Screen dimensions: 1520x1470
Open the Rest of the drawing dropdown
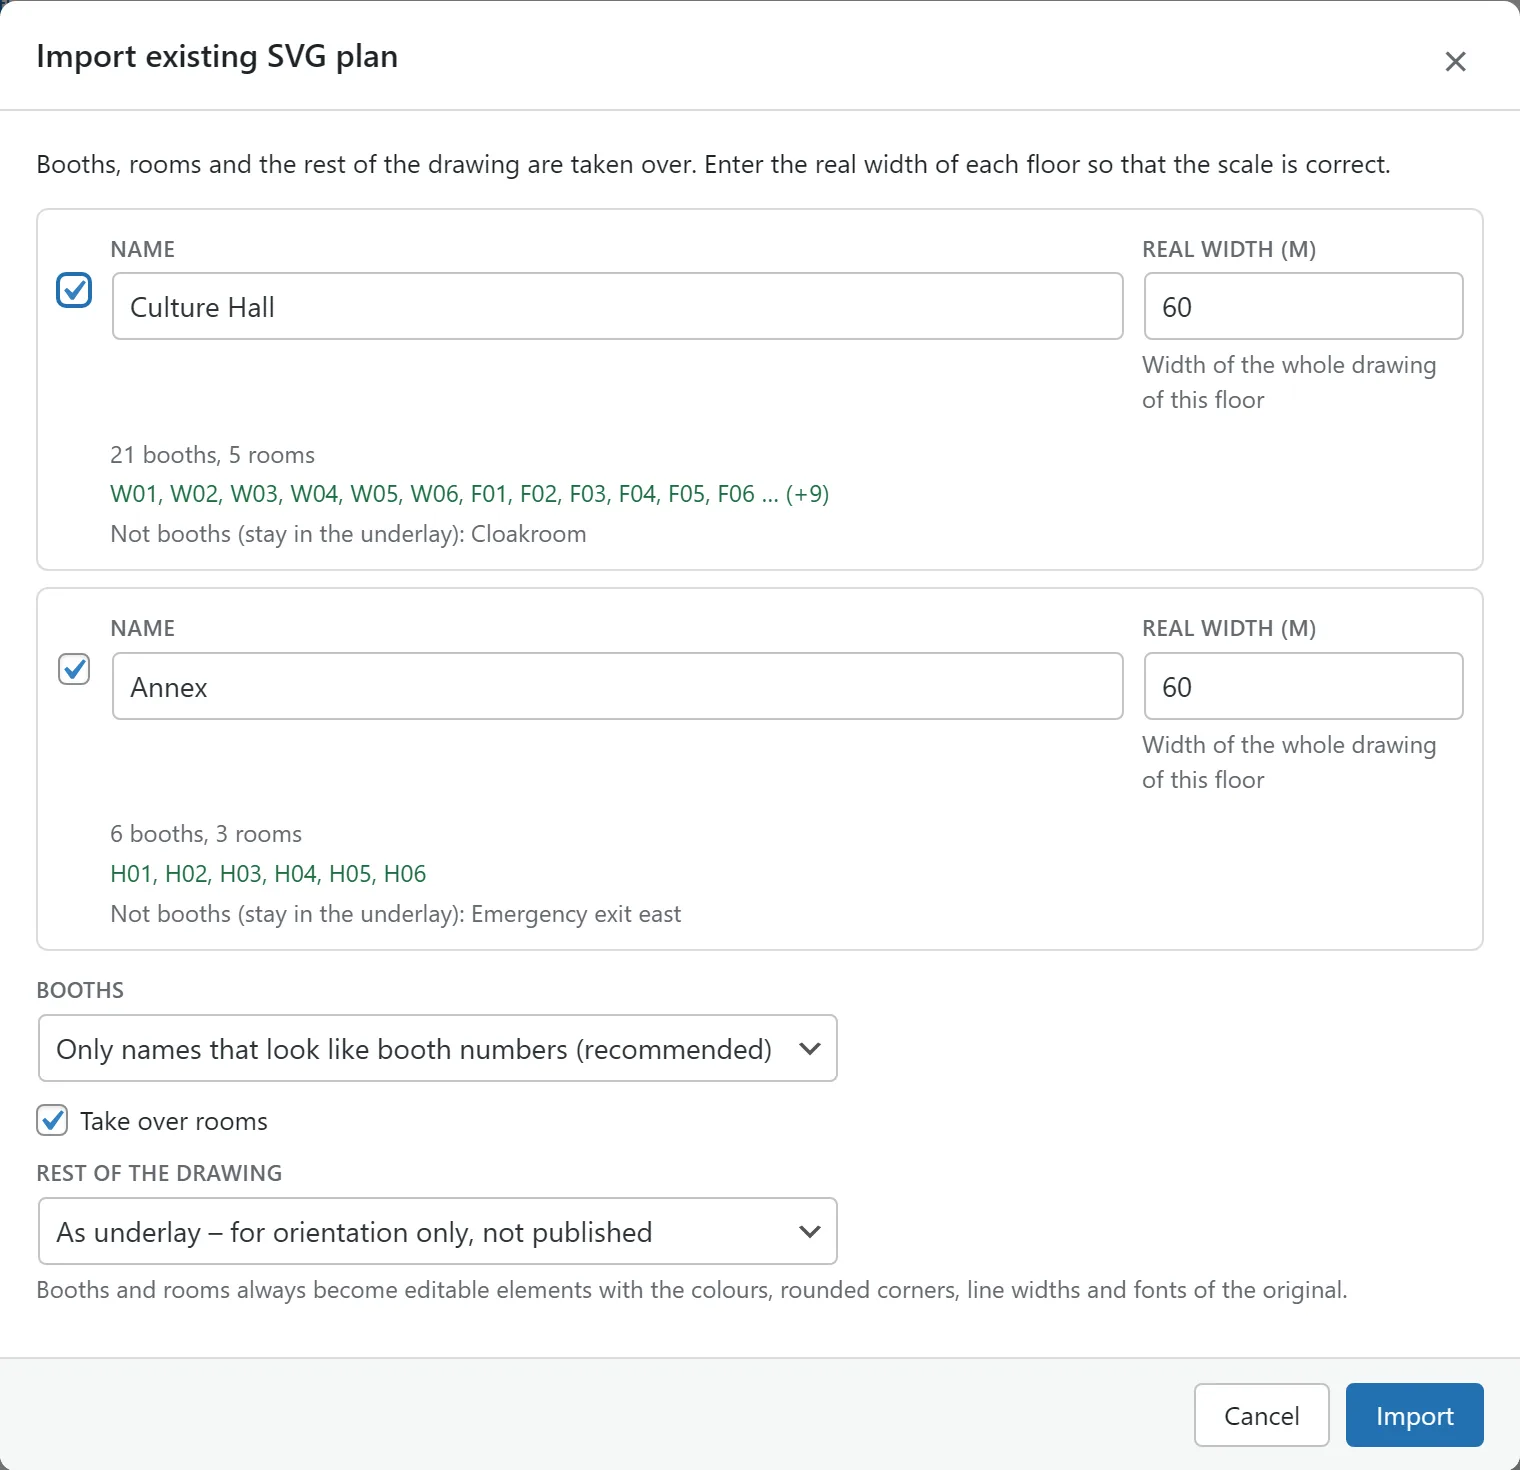(x=438, y=1232)
